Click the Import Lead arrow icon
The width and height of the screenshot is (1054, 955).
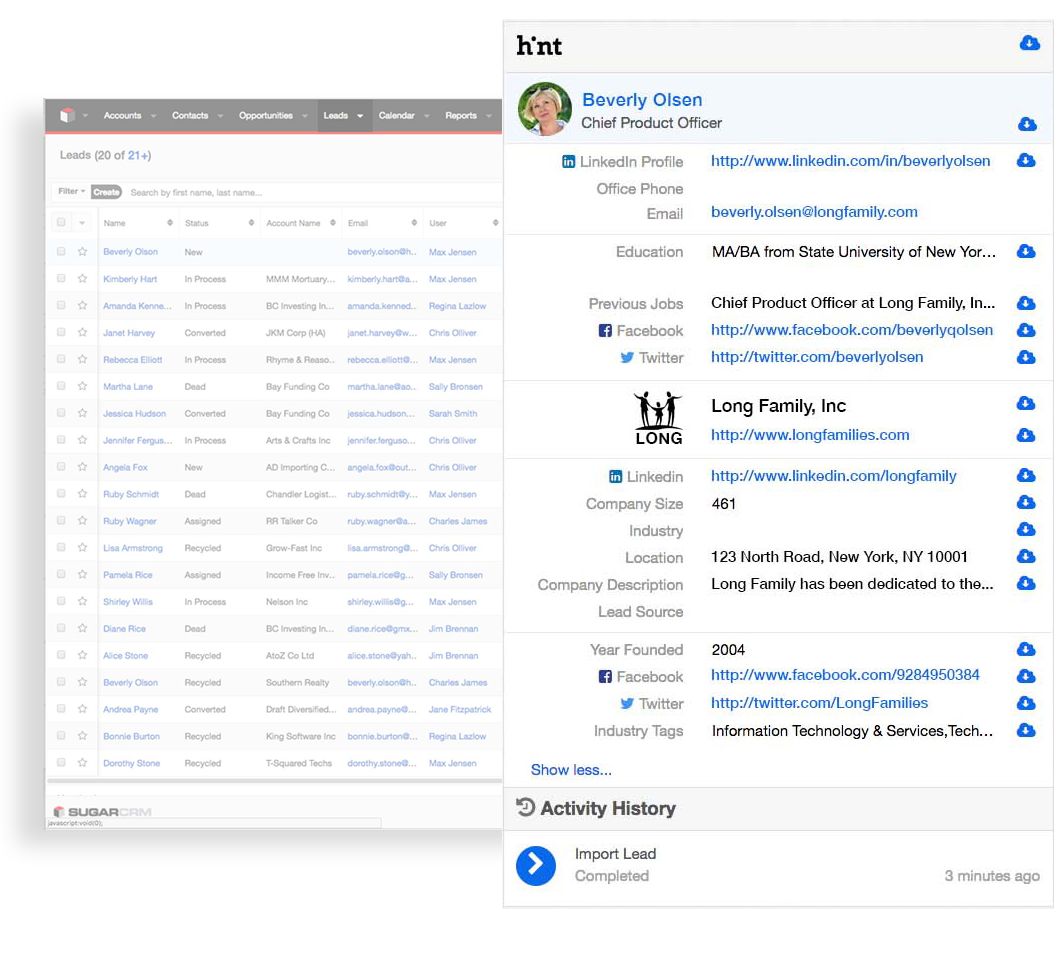536,866
